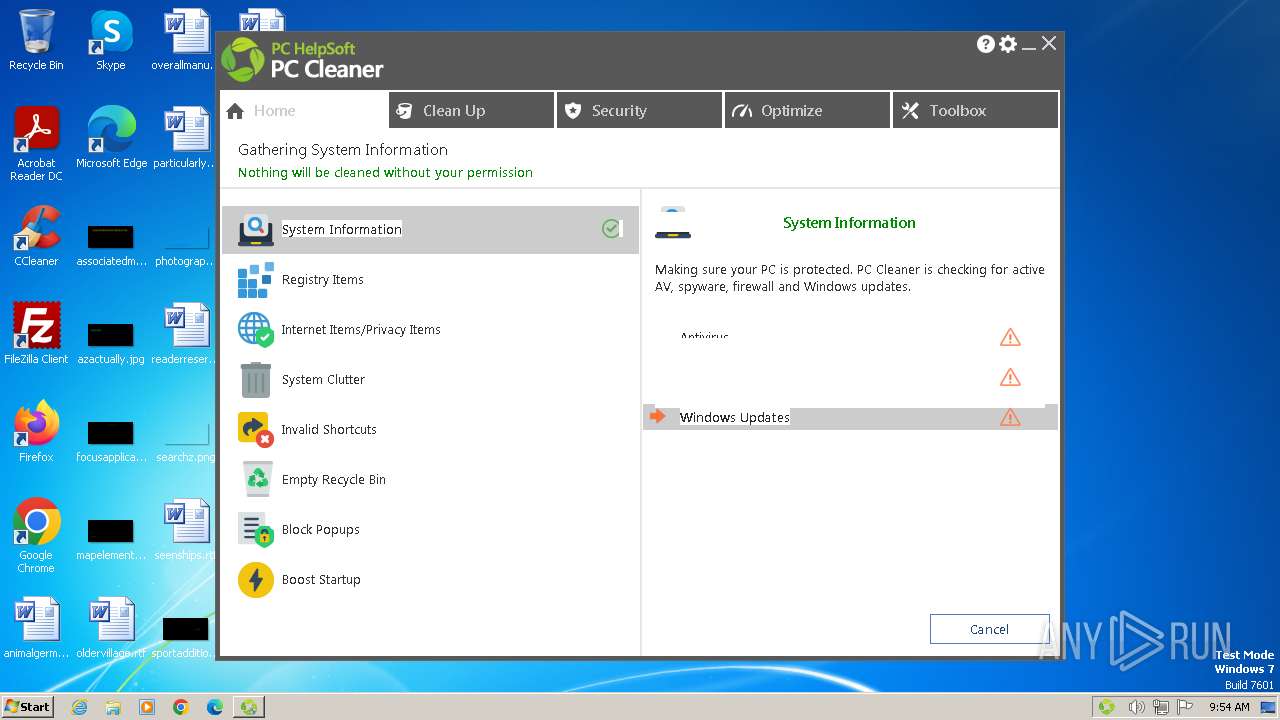Click the Internet Items globe icon

tap(256, 329)
